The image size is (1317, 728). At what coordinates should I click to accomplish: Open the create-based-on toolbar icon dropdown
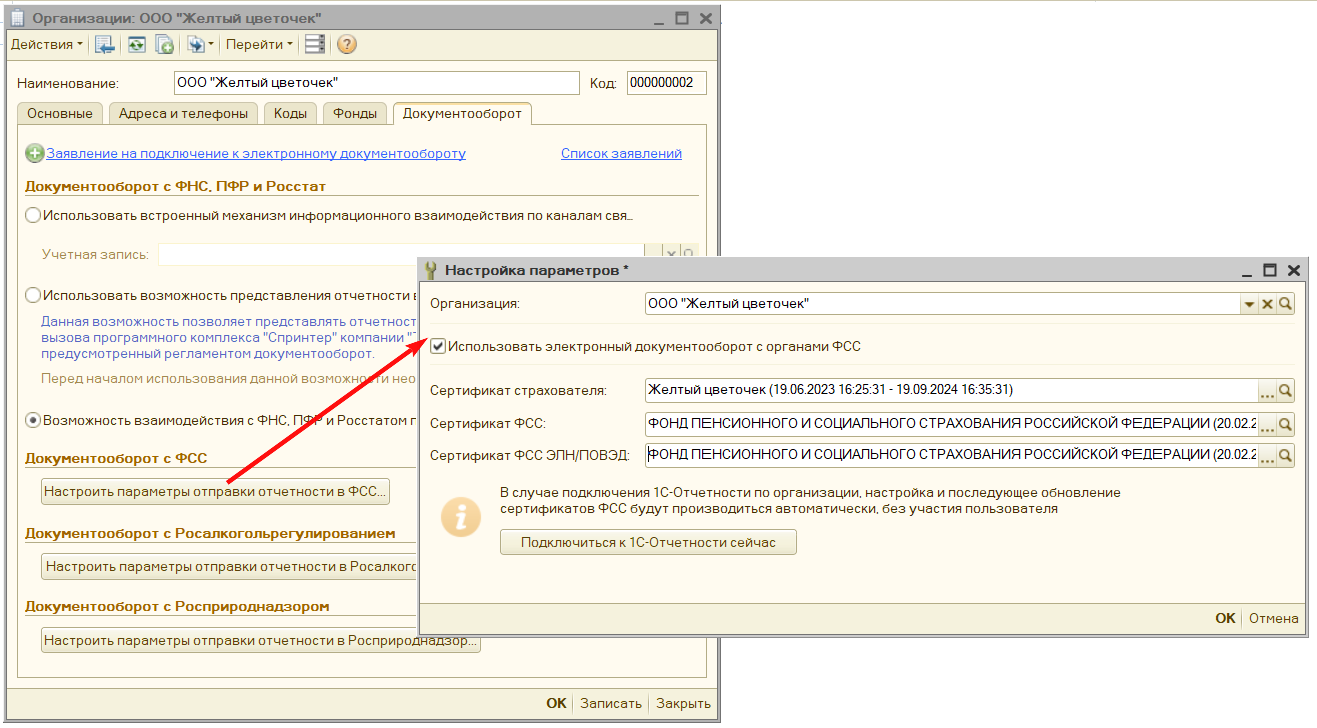200,44
